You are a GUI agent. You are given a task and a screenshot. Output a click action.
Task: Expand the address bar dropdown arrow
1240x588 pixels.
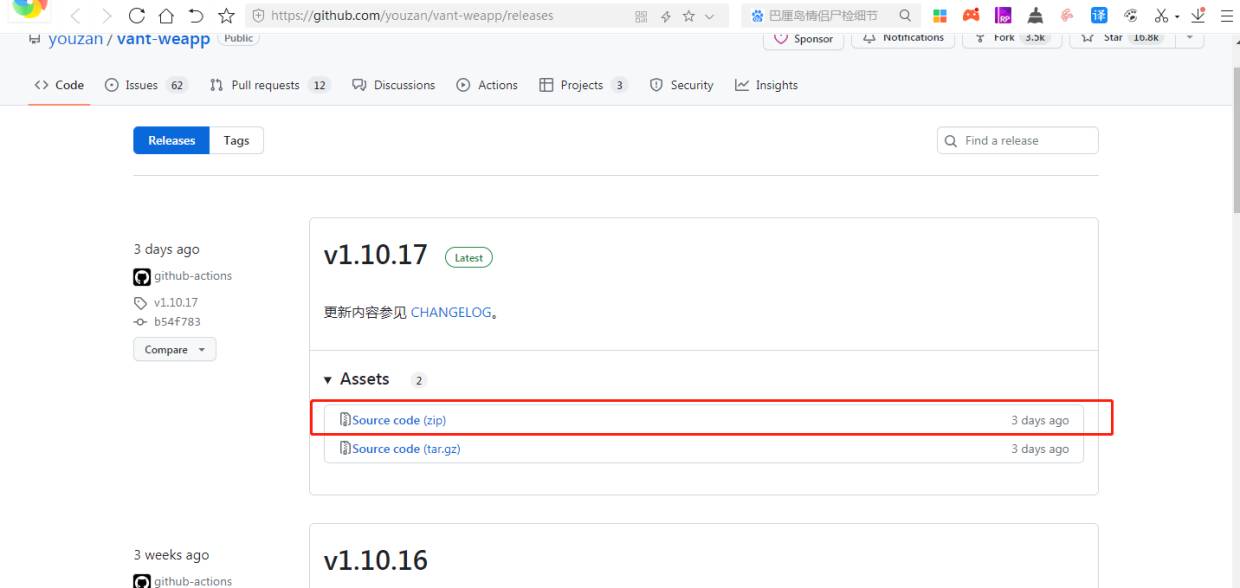coord(709,16)
